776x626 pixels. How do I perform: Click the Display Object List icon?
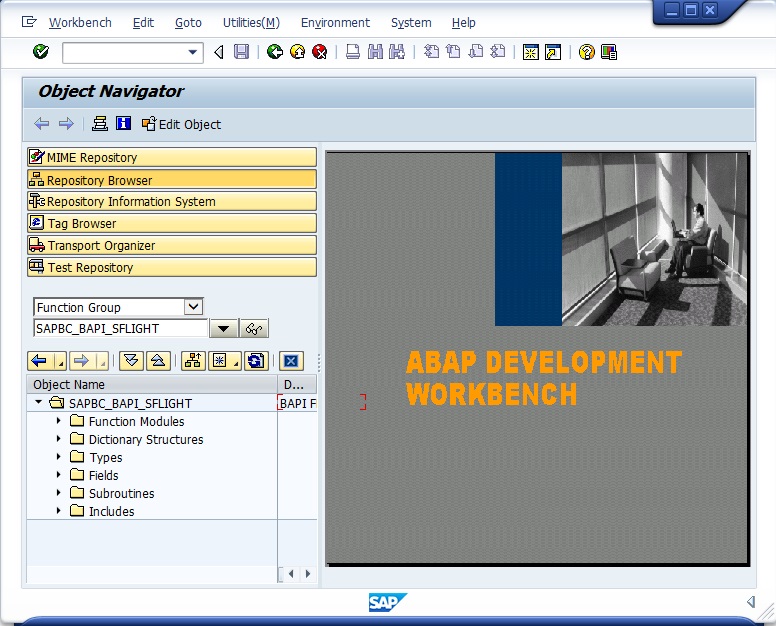100,124
